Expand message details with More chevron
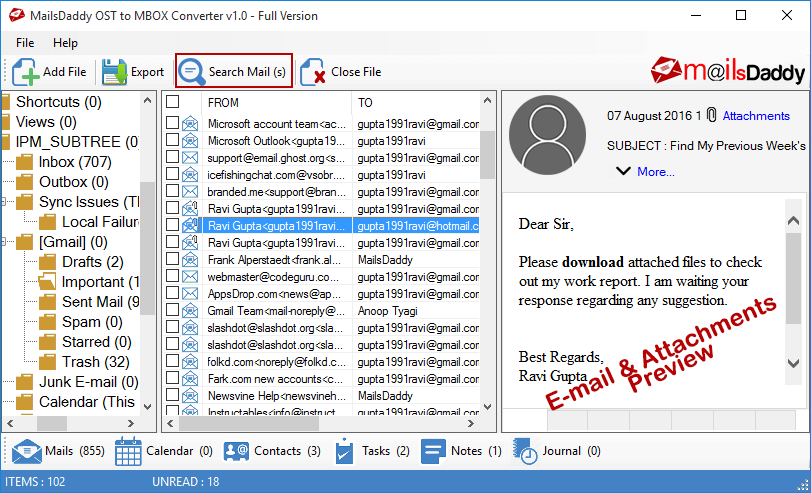The width and height of the screenshot is (811, 493). 623,171
